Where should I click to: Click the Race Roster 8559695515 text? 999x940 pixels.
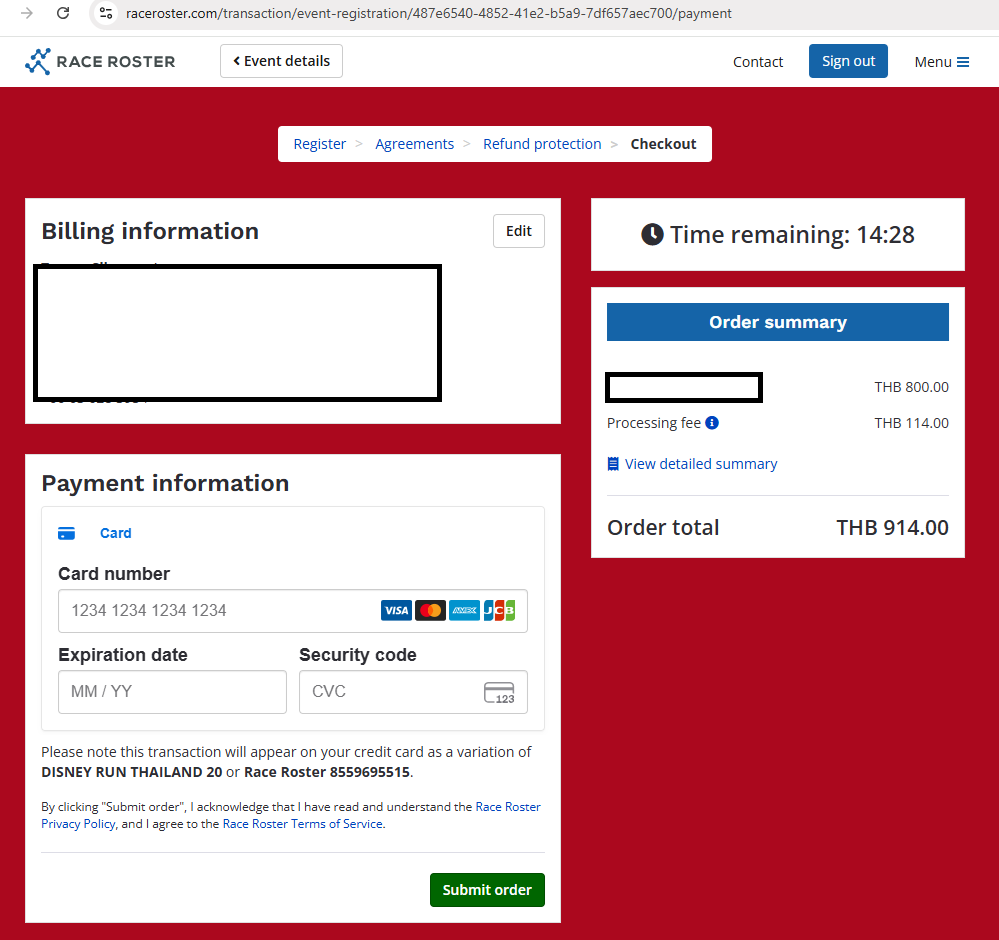tap(327, 772)
